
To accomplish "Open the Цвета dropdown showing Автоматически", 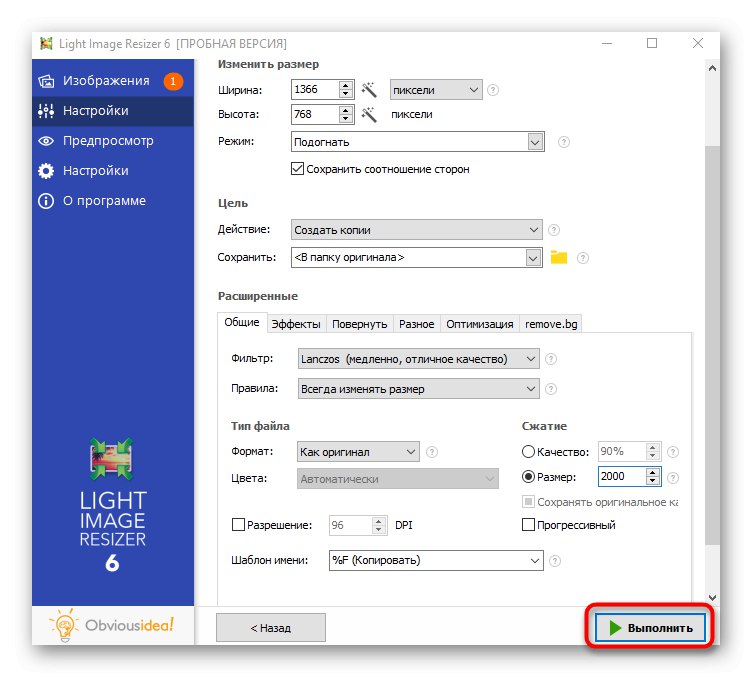I will (398, 479).
